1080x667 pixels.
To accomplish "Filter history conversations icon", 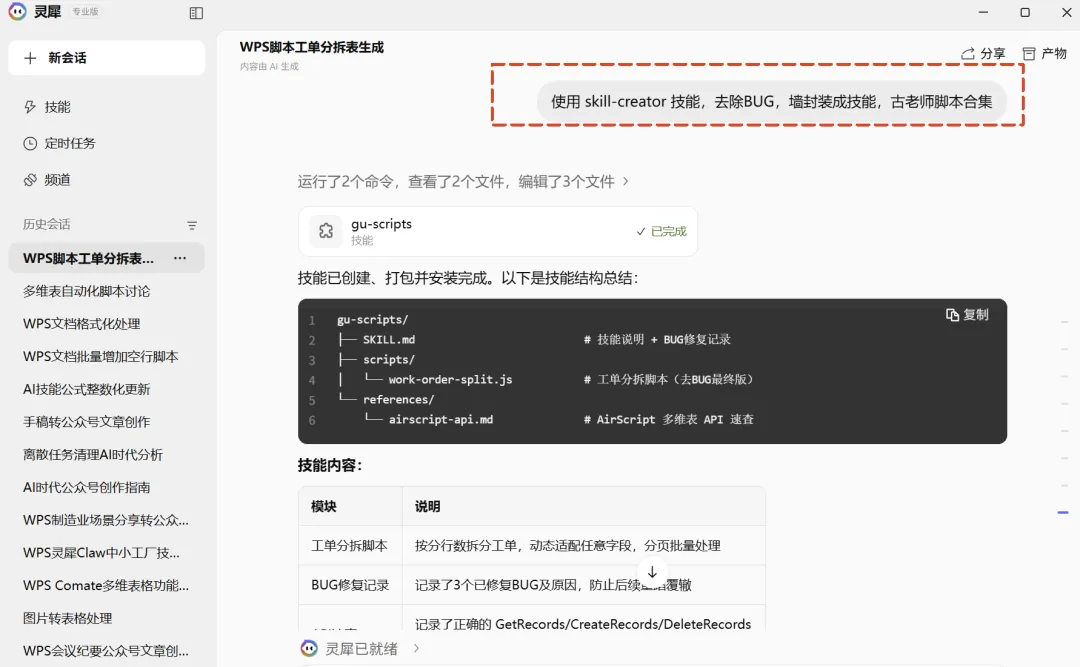I will point(192,225).
